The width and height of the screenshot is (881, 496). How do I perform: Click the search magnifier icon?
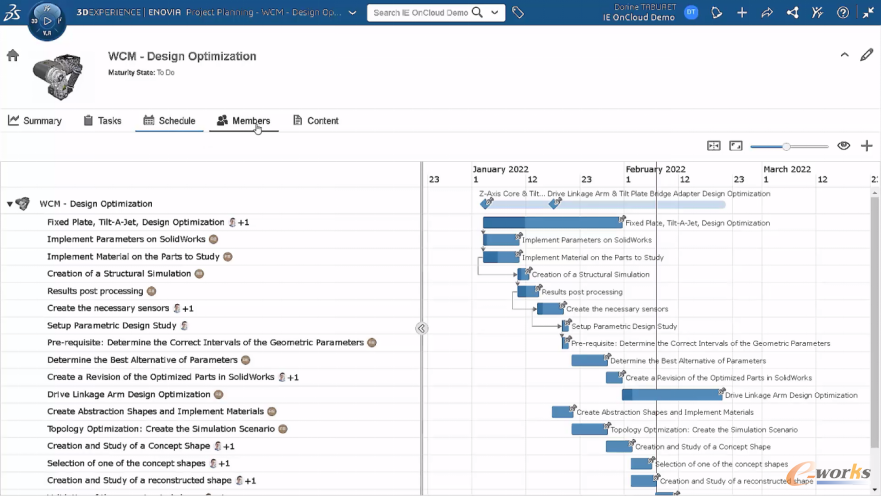477,12
